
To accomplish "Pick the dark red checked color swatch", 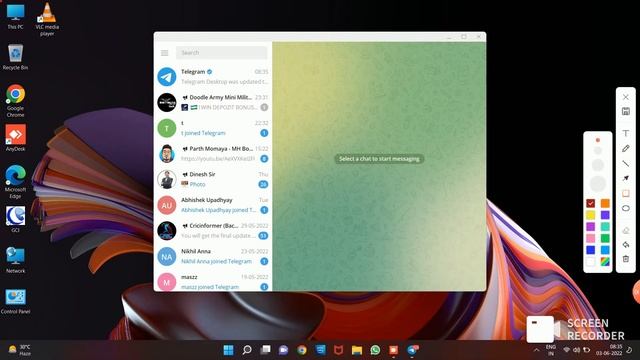I will 591,203.
